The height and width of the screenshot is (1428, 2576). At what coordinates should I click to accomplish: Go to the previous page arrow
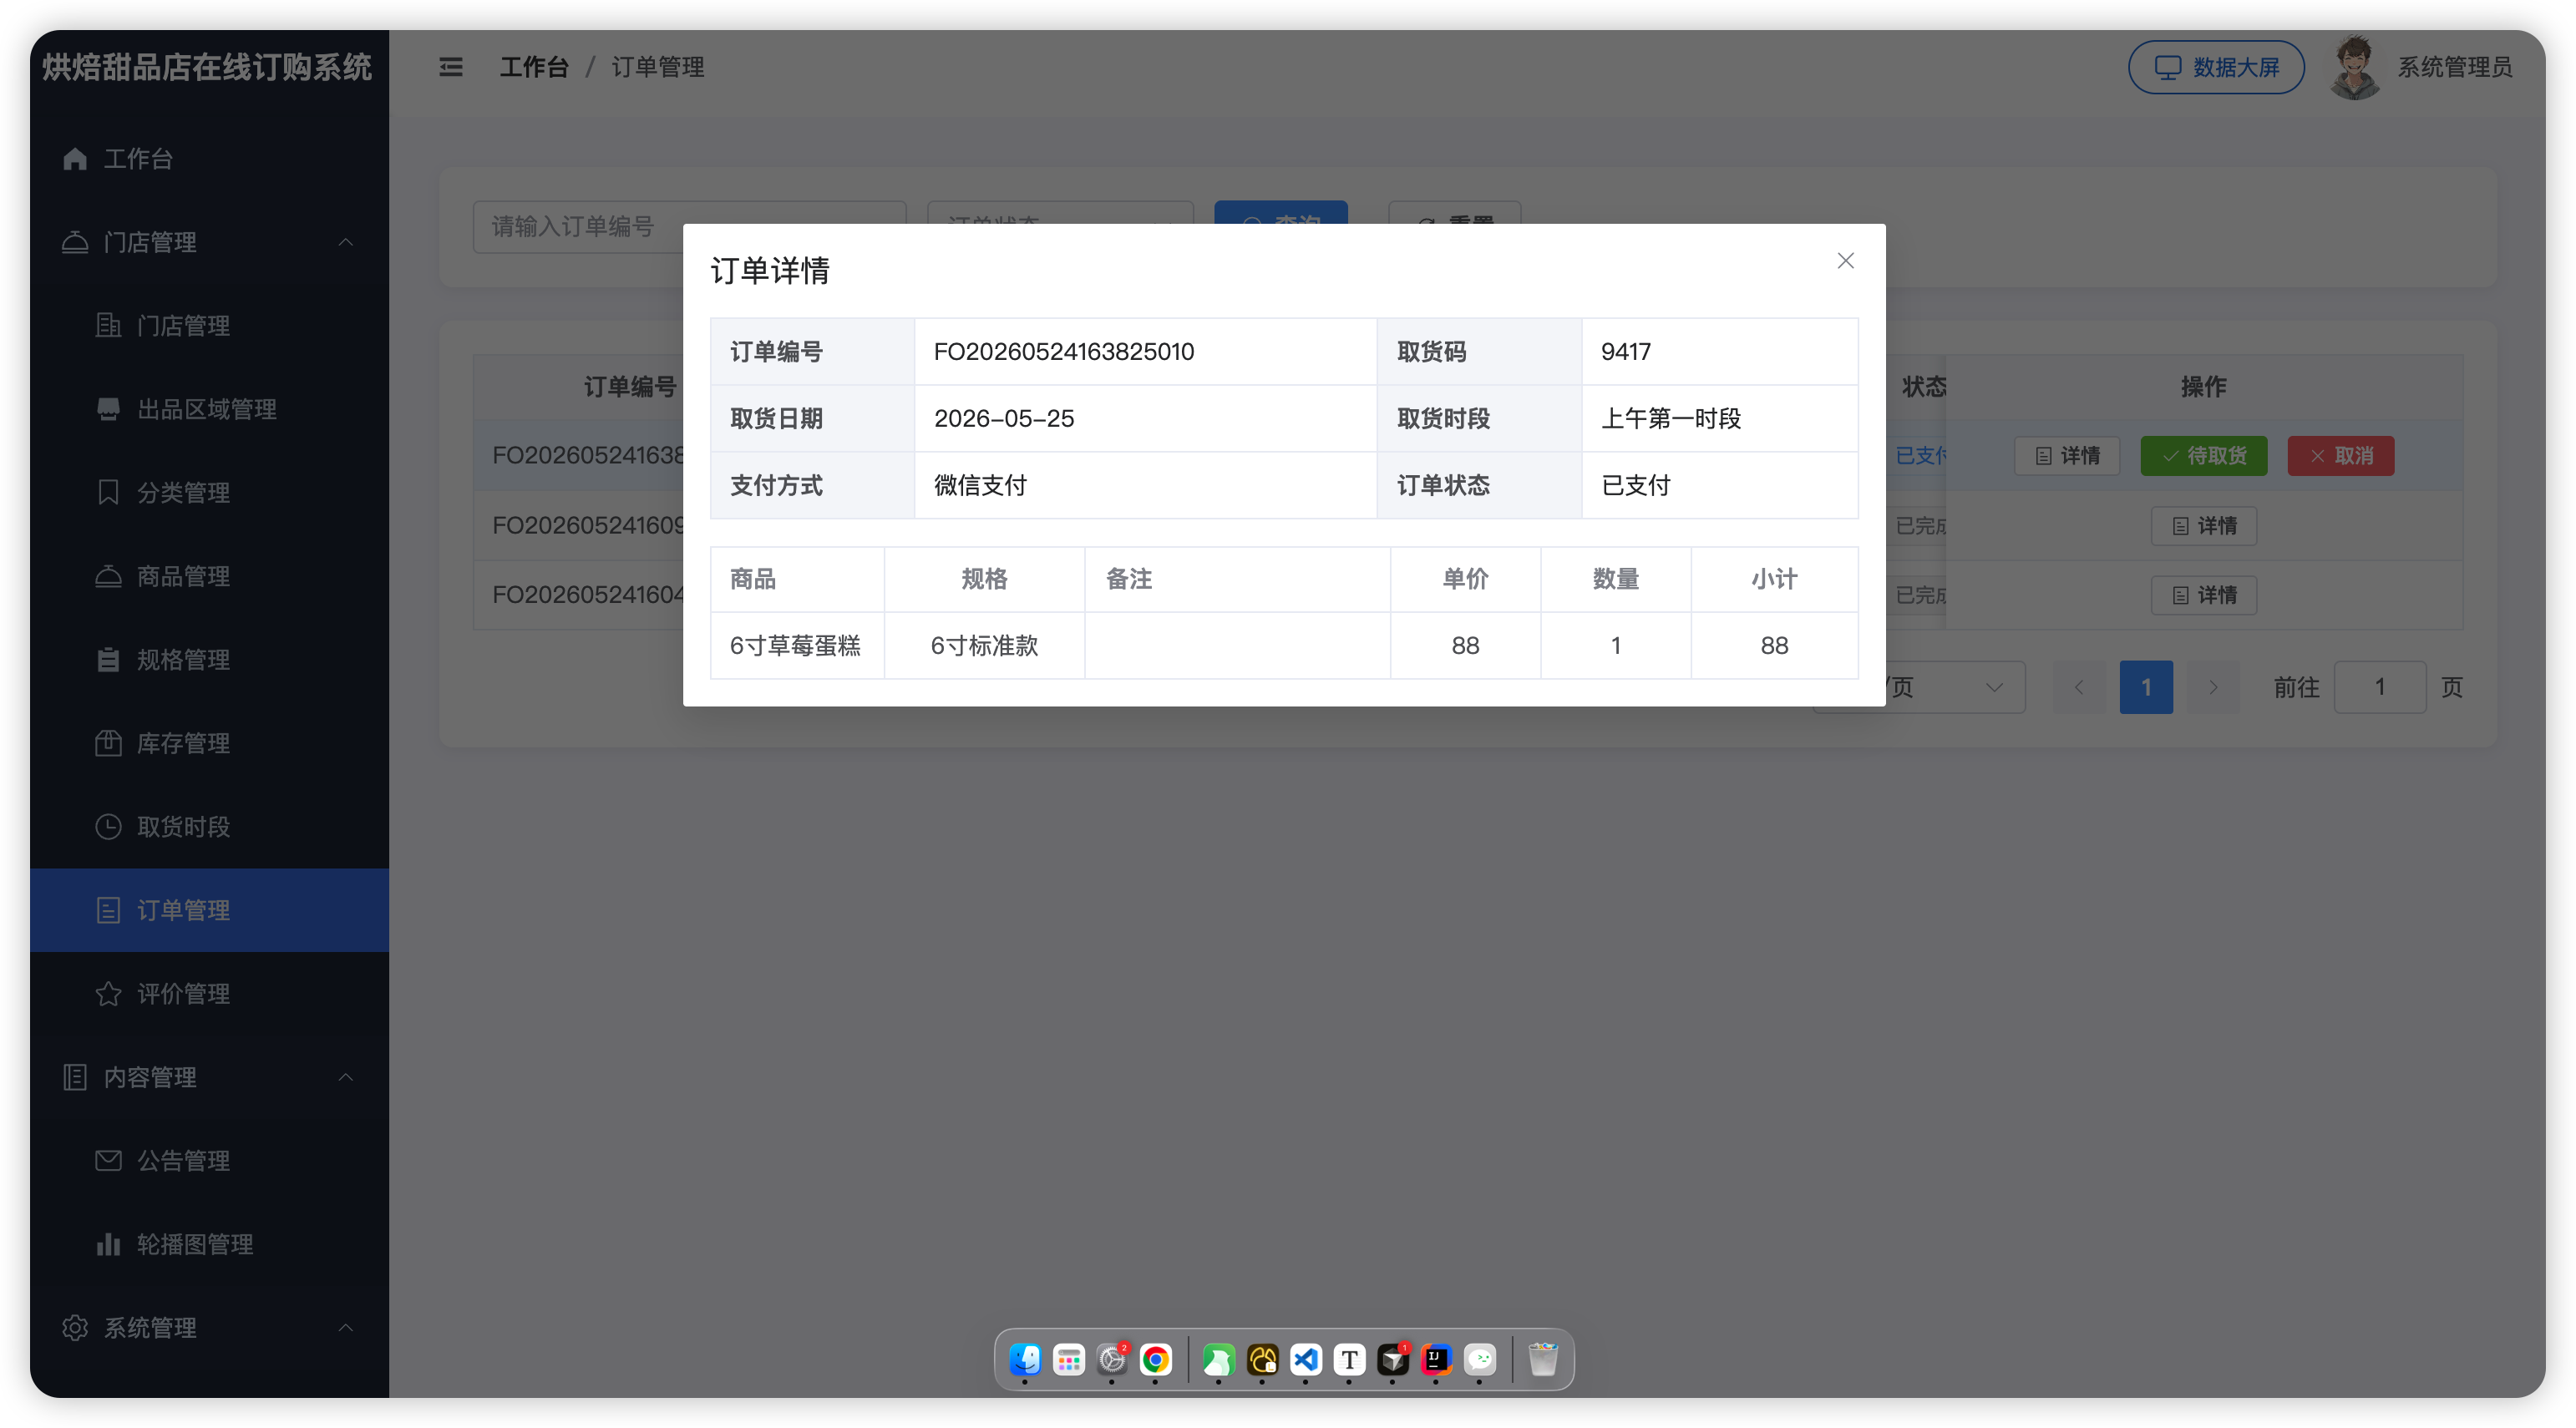(2079, 687)
